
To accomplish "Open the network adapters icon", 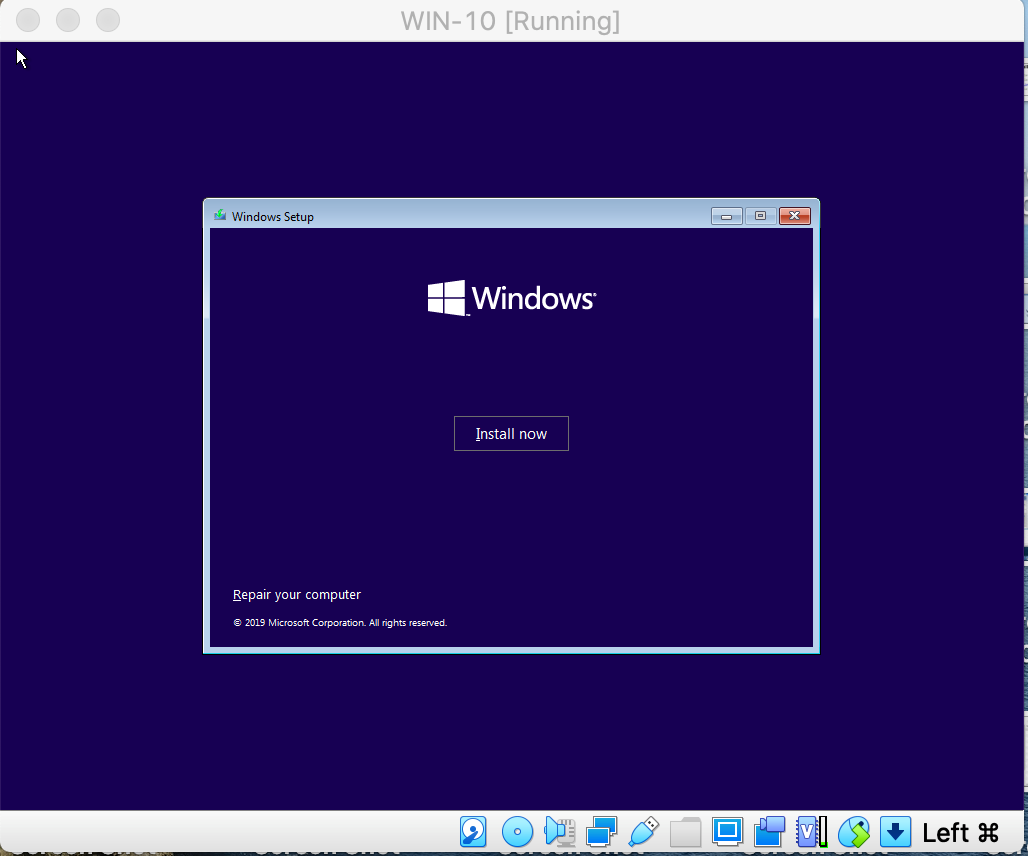I will pos(601,832).
